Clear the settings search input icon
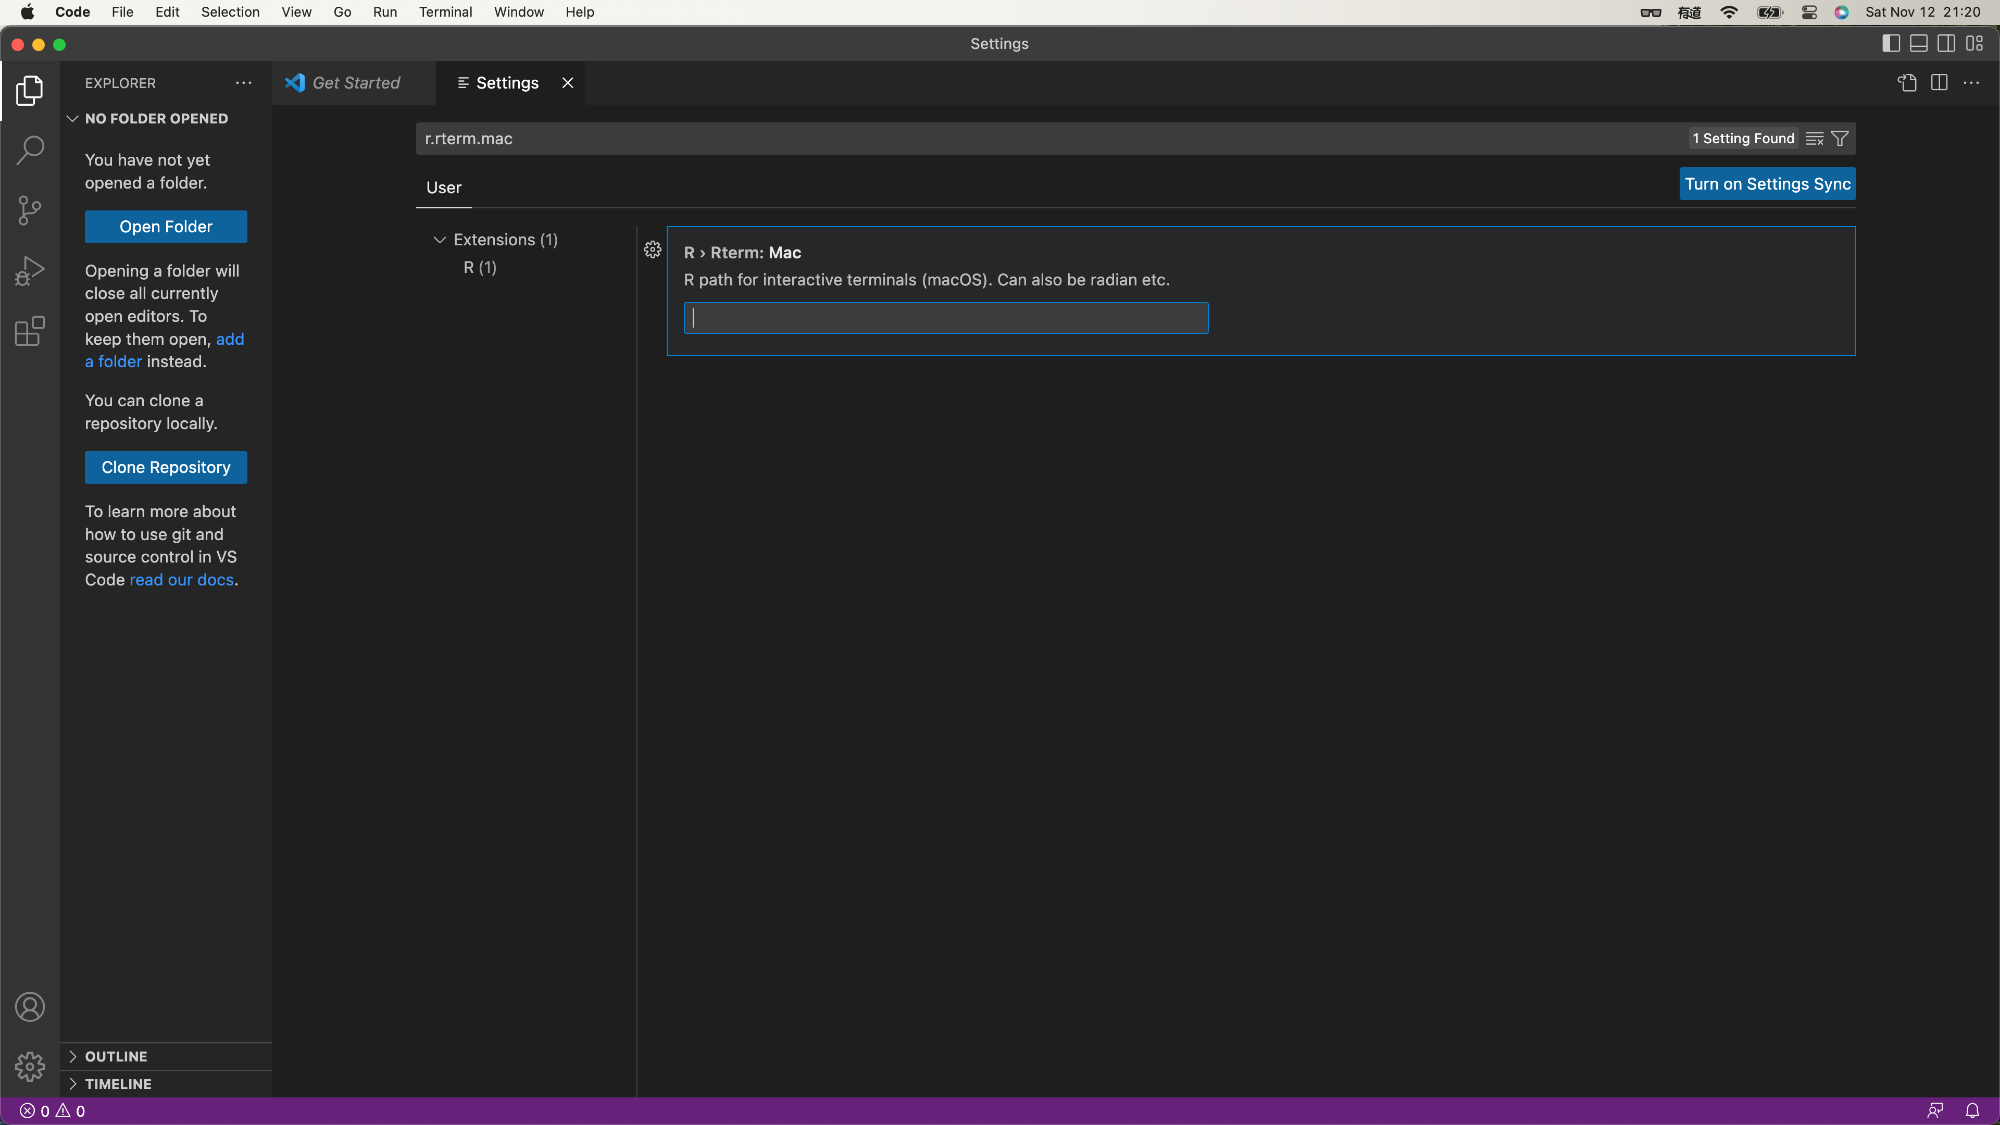This screenshot has width=2000, height=1125. (x=1815, y=139)
